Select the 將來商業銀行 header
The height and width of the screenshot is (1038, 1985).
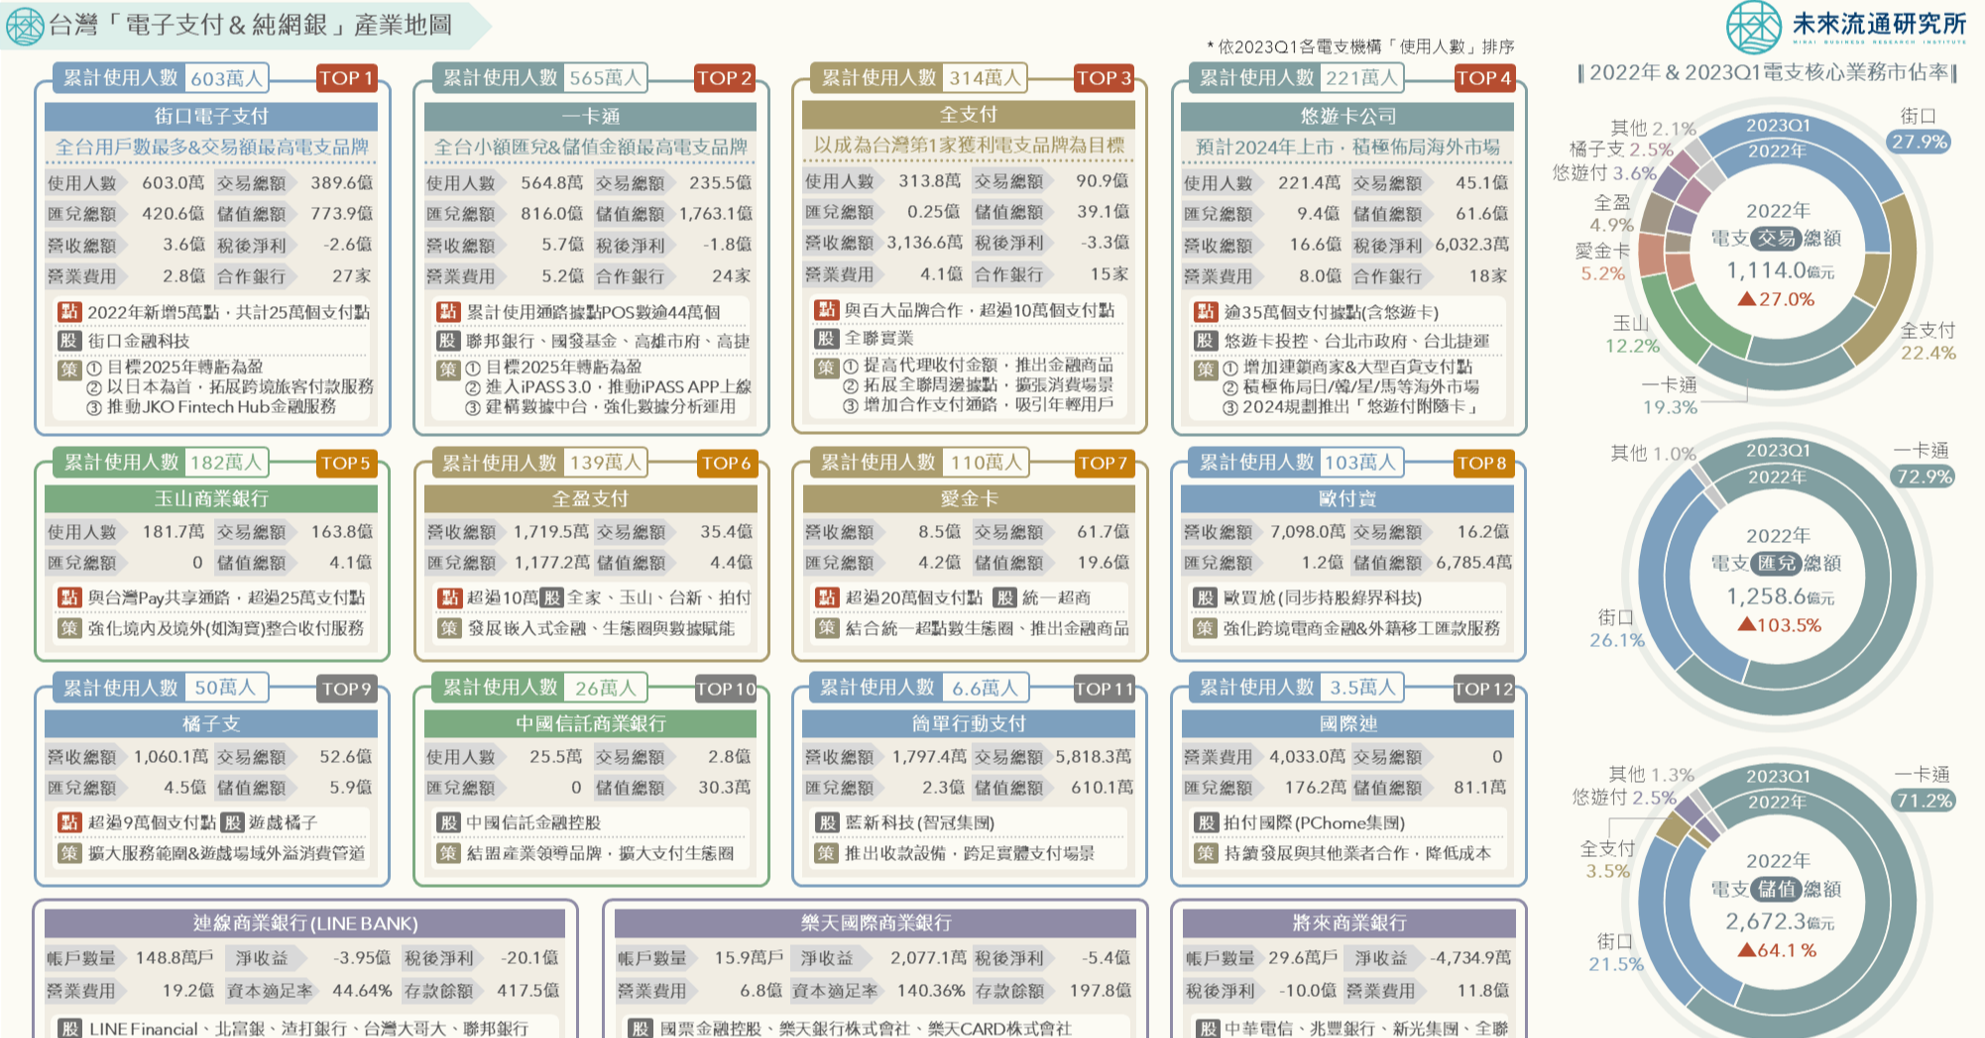1347,923
